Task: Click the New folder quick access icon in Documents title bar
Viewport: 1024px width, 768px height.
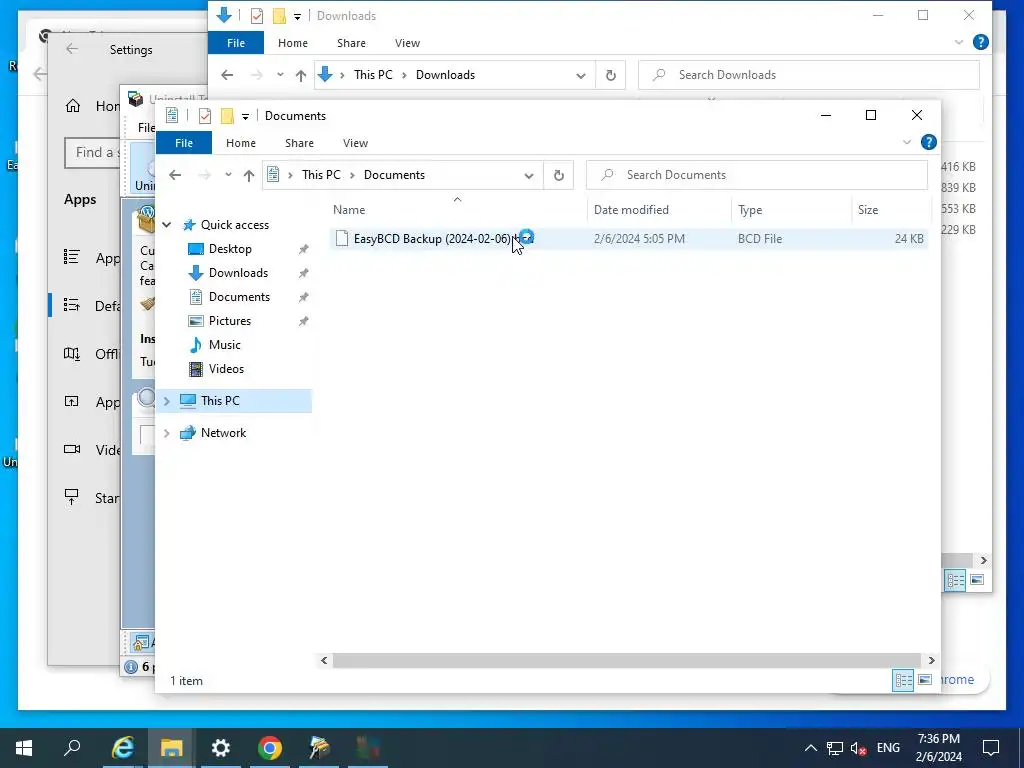Action: (227, 116)
